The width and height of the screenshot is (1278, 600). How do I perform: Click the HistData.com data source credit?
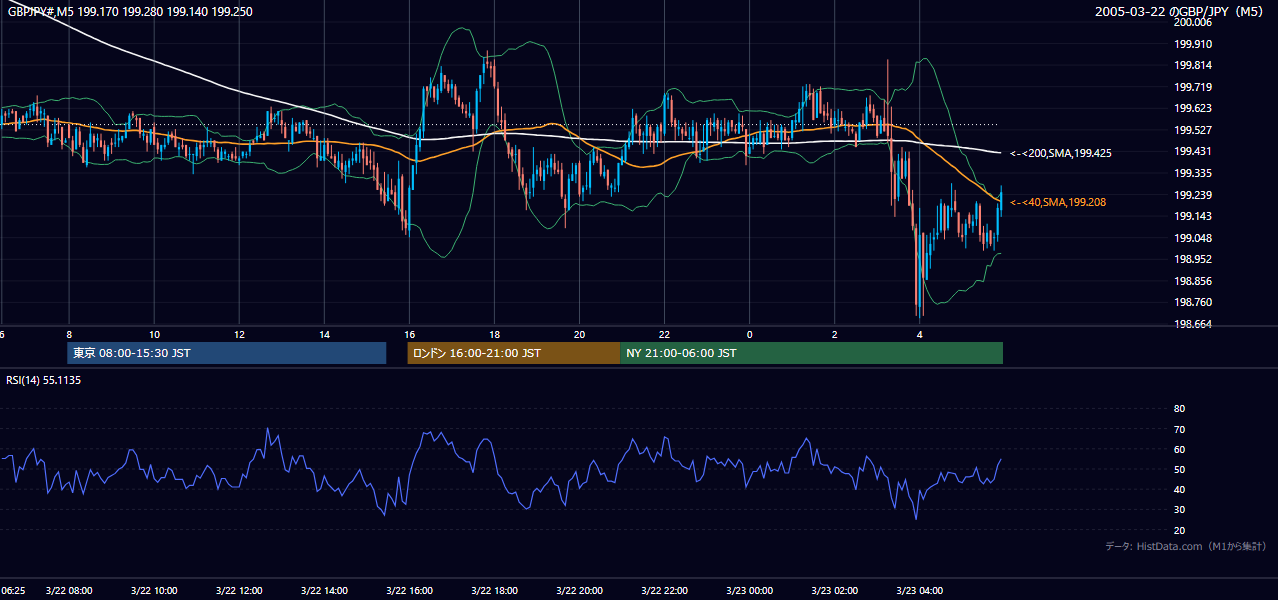tap(1186, 546)
